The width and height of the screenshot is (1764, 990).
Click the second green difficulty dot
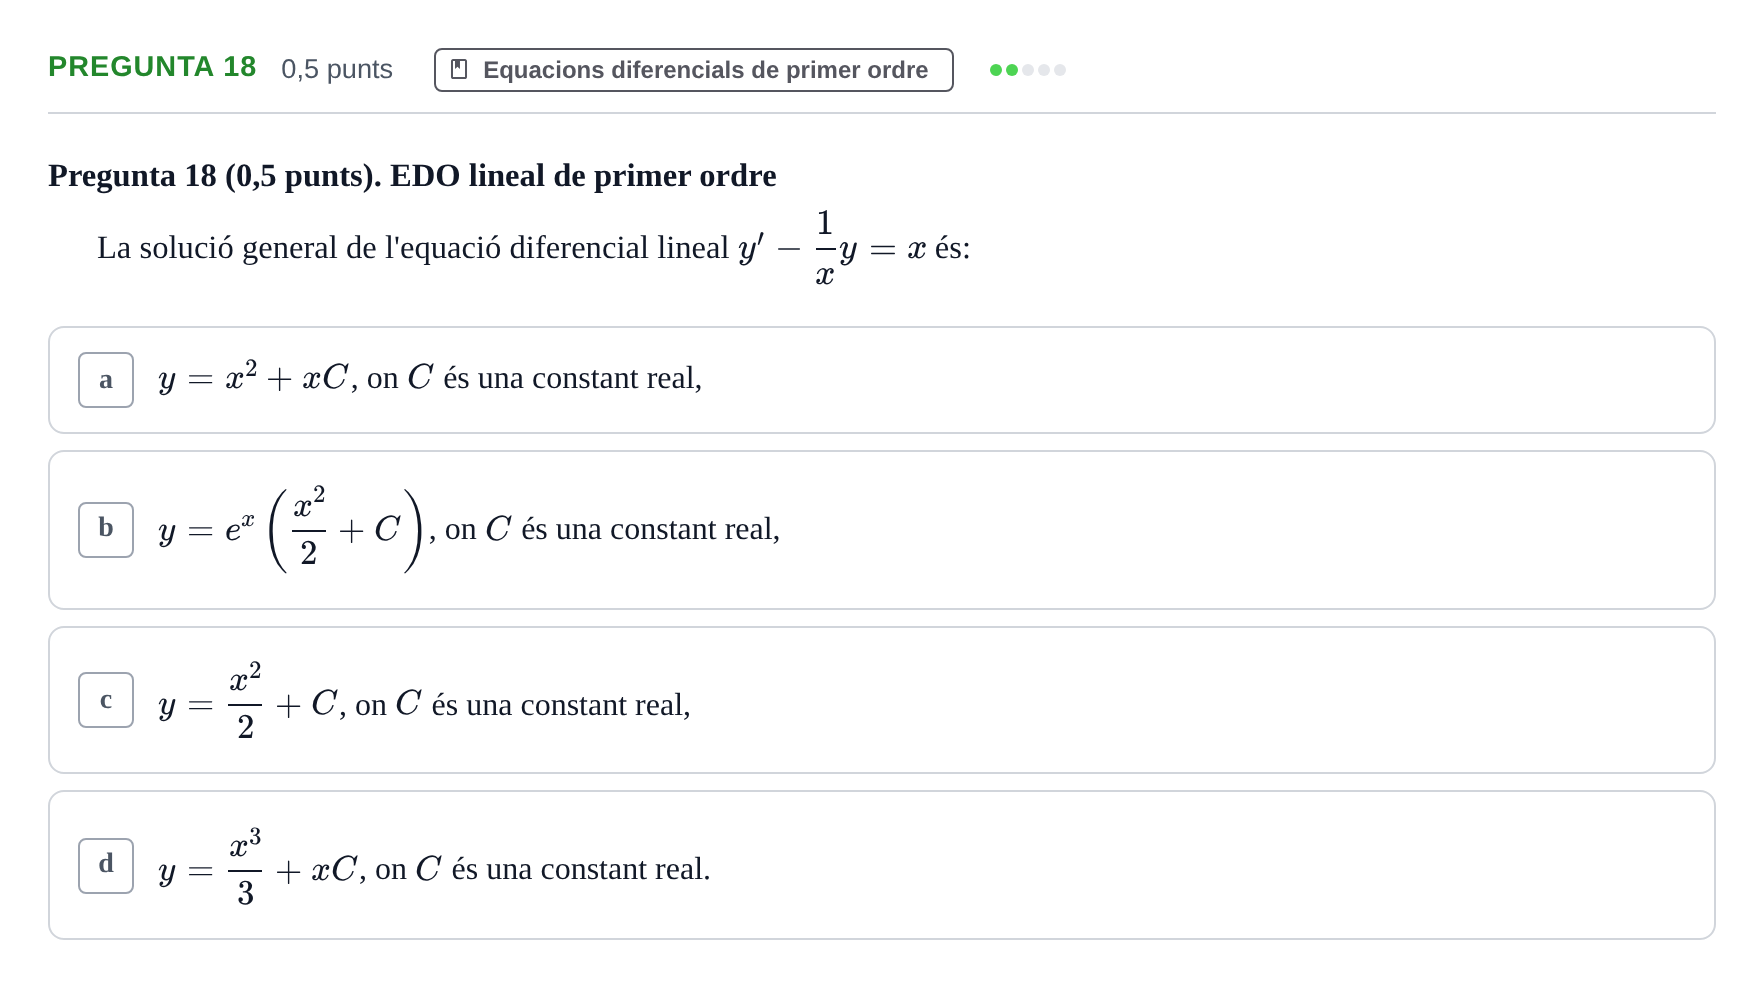pos(1012,70)
